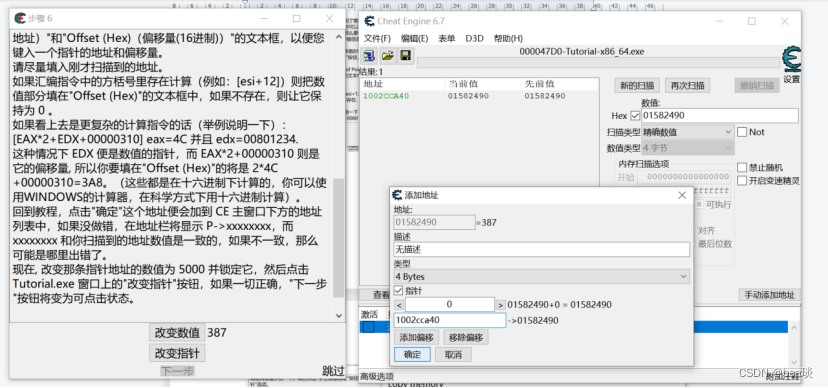Toggle the Hex checkbox
828x388 pixels.
[x=635, y=116]
